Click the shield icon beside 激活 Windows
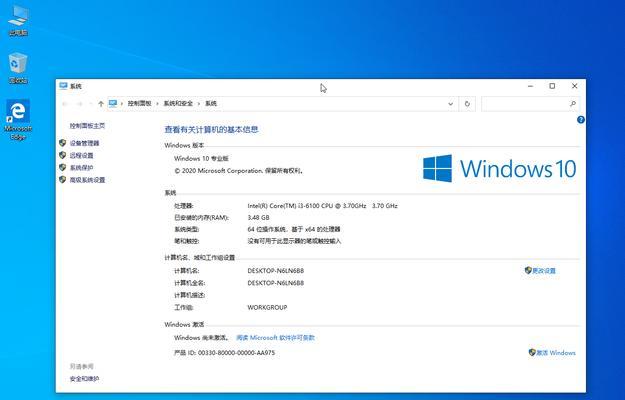This screenshot has height=400, width=625. click(x=532, y=352)
